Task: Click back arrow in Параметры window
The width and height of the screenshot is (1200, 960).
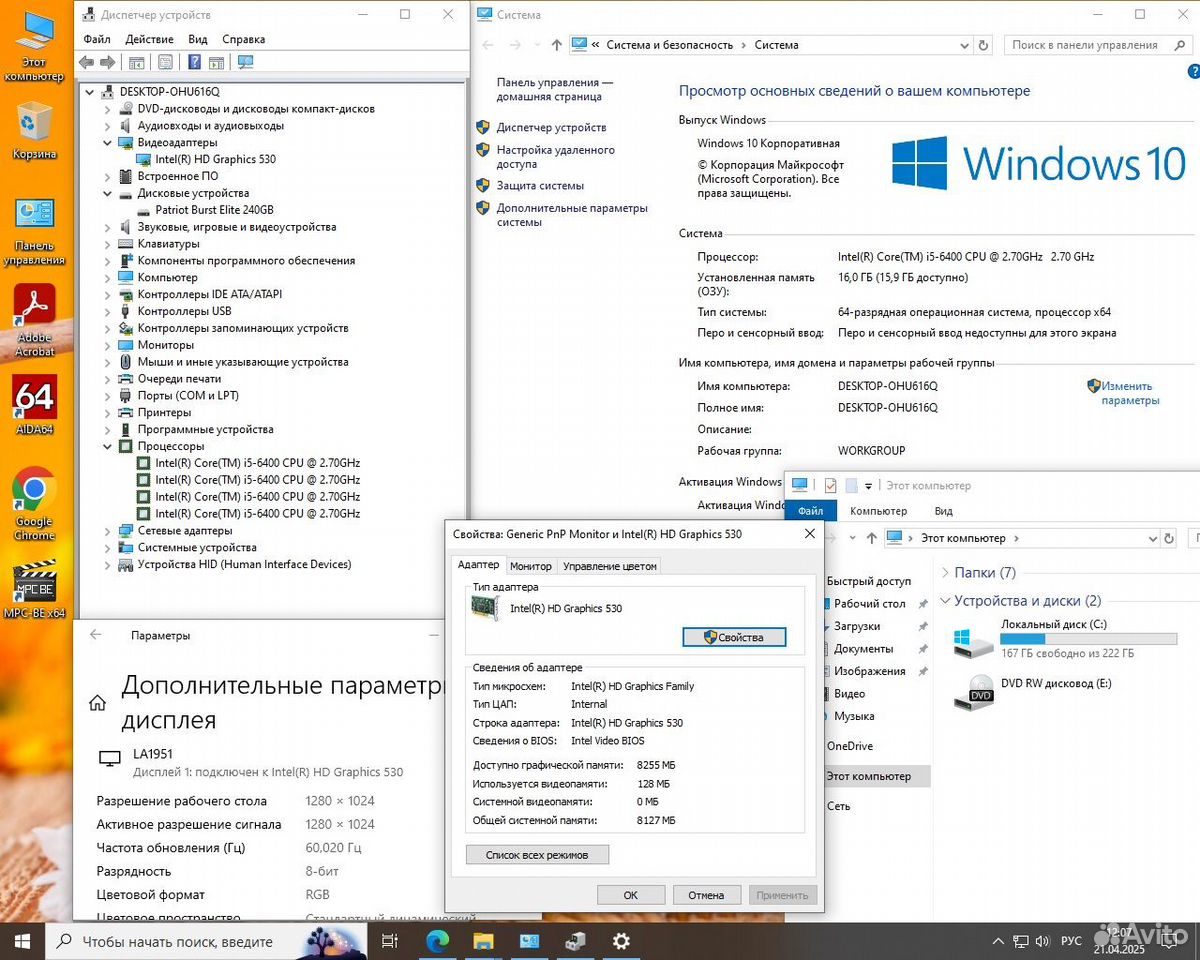Action: tap(96, 635)
